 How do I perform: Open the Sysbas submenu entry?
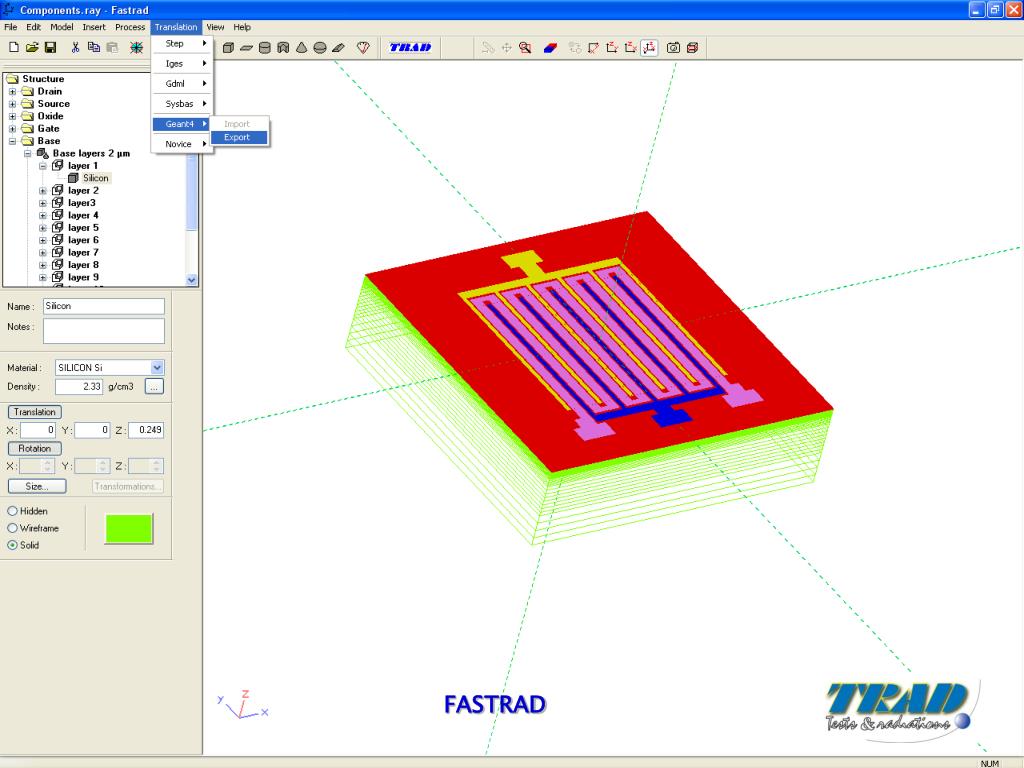tap(182, 104)
